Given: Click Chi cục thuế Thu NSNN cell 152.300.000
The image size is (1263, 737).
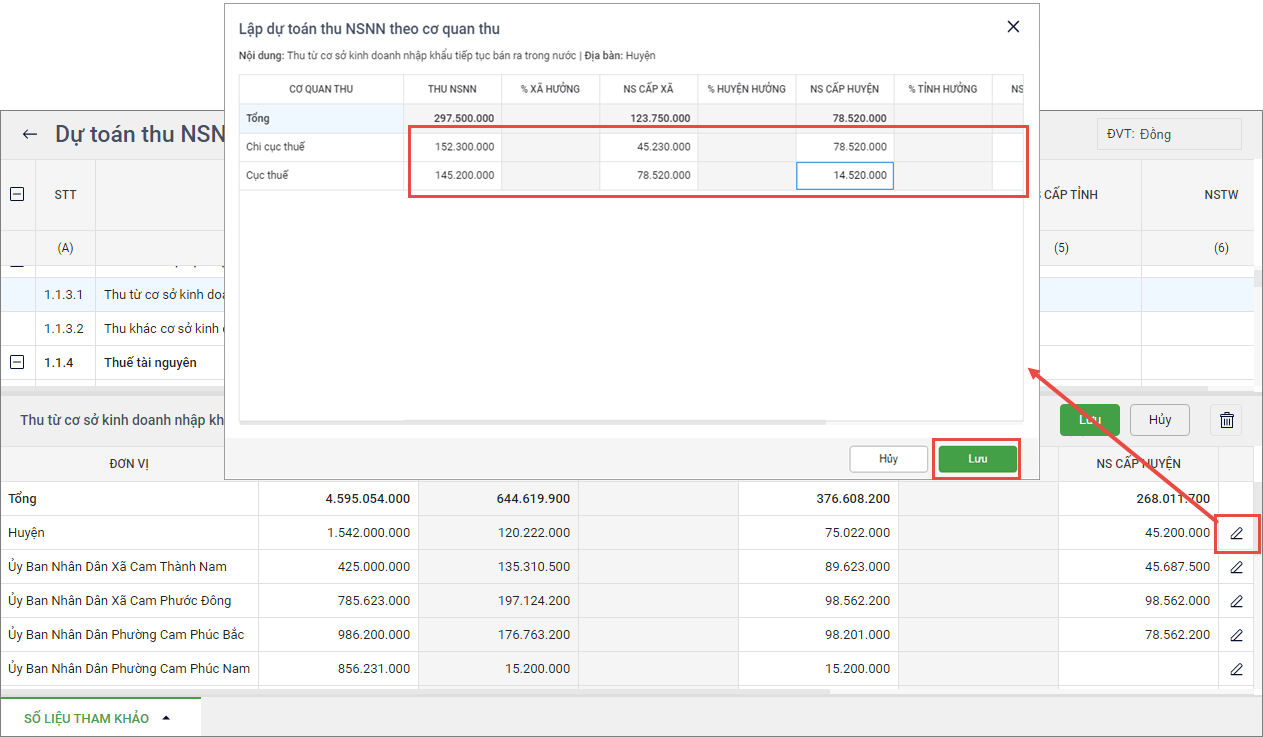Looking at the screenshot, I should click(x=453, y=147).
